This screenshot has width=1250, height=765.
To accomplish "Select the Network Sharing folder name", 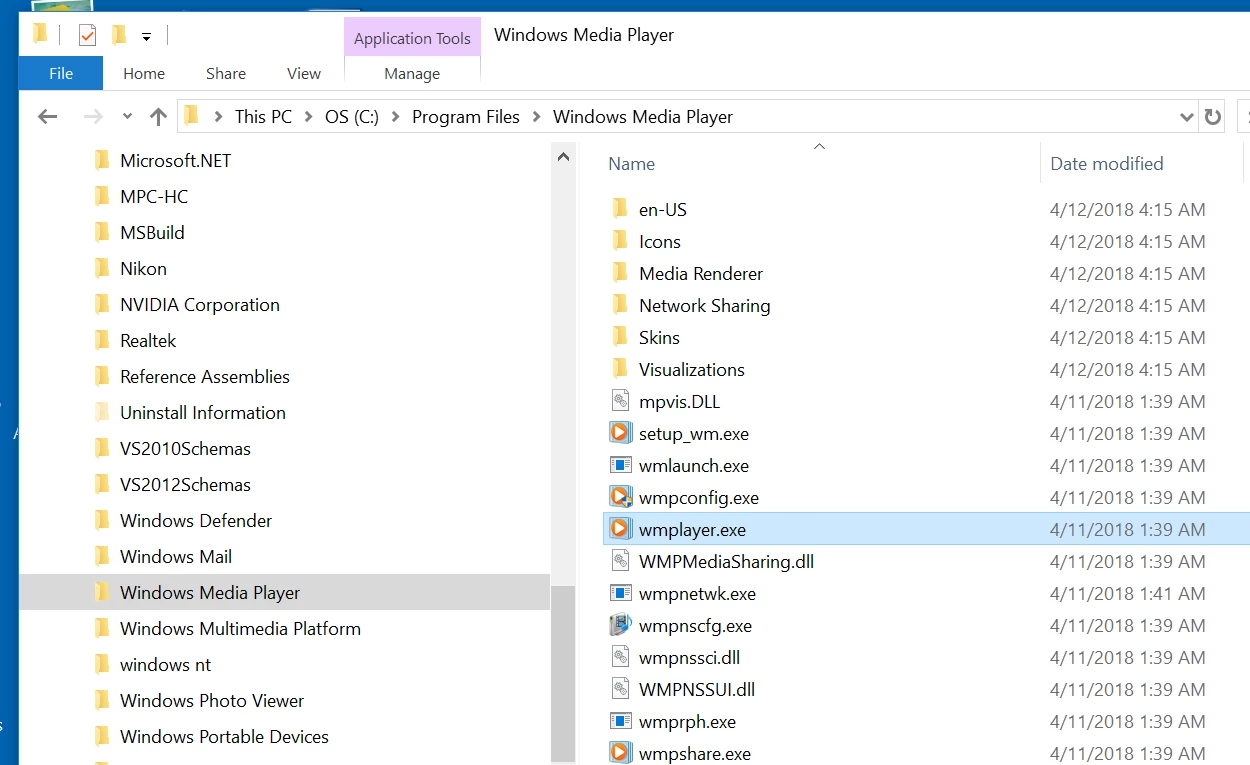I will click(x=705, y=305).
